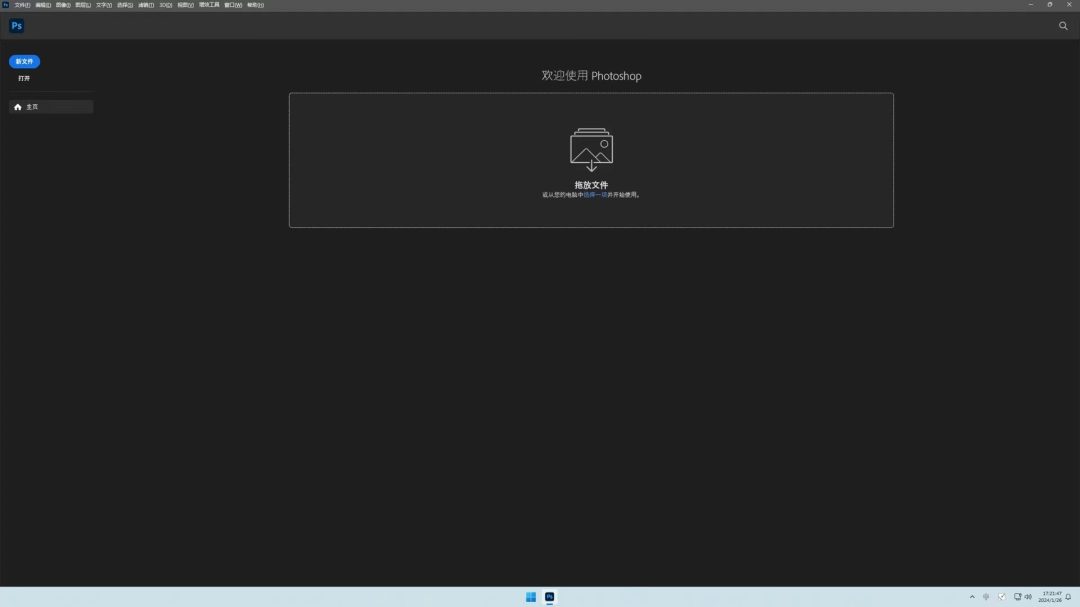Click the security shield tray icon
1080x607 pixels.
[1001, 597]
